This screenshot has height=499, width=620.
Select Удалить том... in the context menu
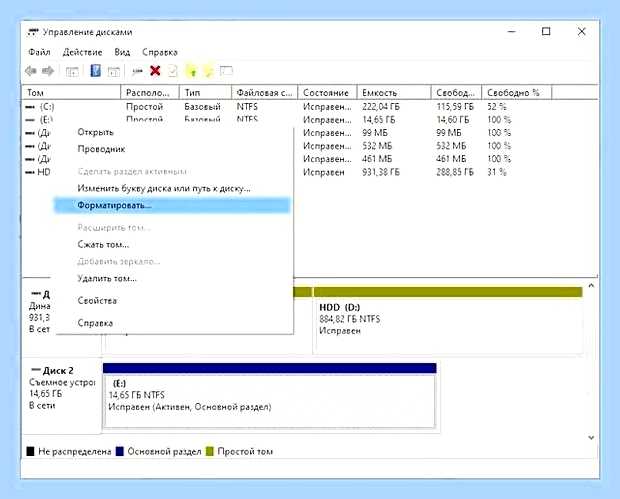(x=107, y=278)
